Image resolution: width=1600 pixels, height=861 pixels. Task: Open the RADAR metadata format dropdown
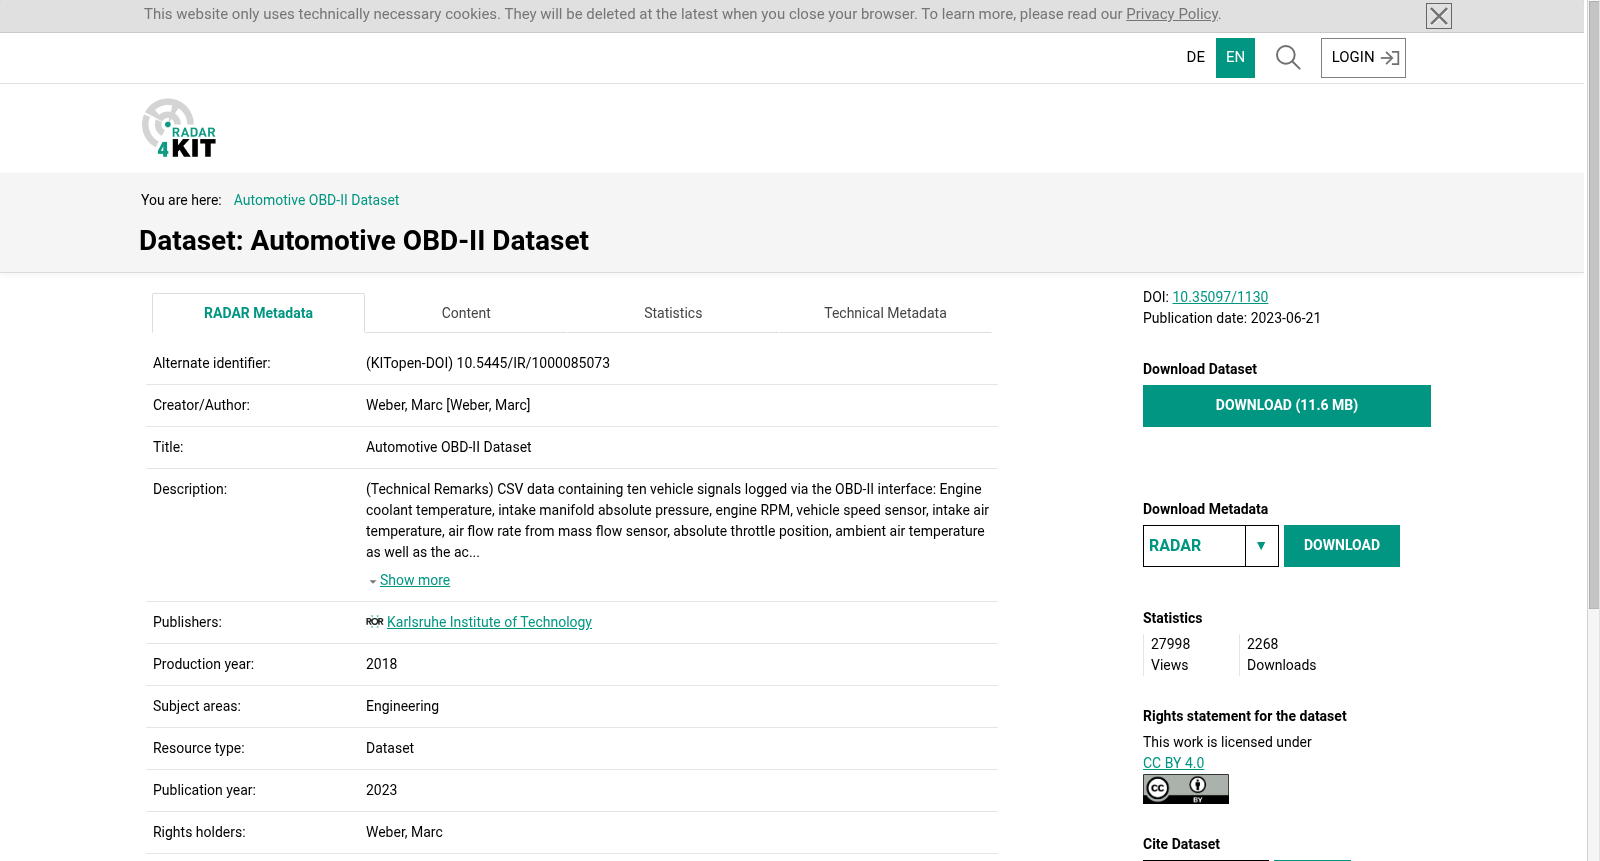coord(1211,546)
